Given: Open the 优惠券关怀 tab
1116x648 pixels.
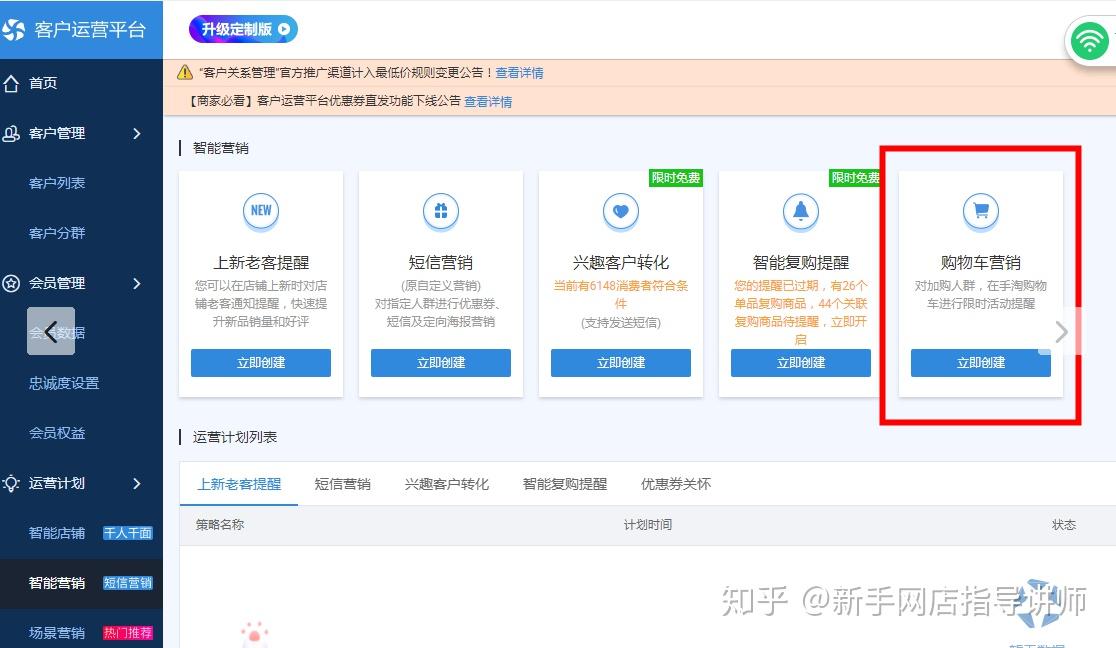Looking at the screenshot, I should tap(674, 483).
